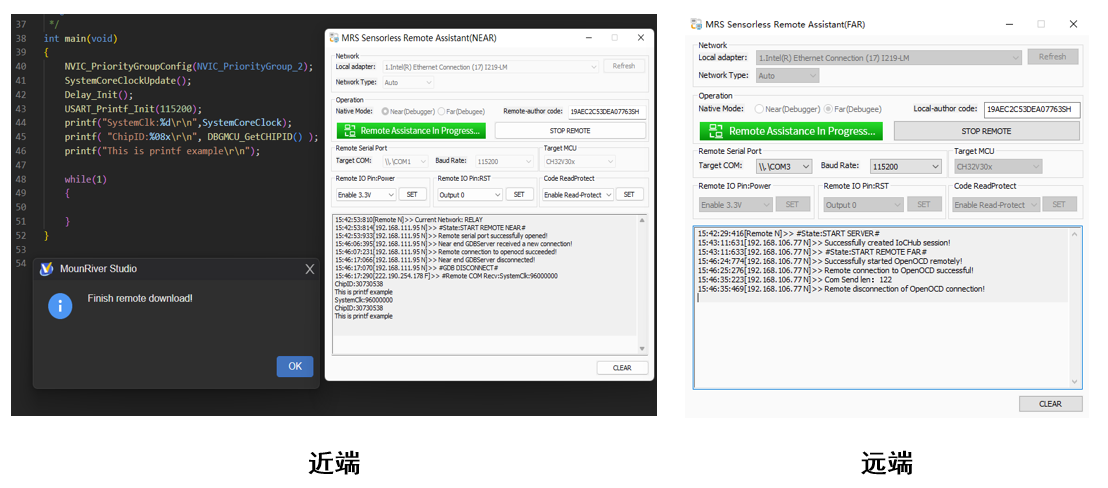Maximize the NEAR Remote Assistant window
This screenshot has height=488, width=1108.
[614, 37]
